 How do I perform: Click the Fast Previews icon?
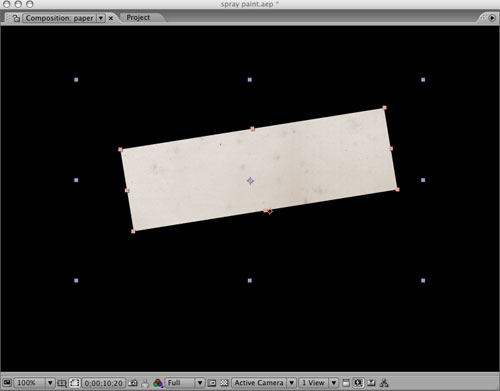tap(358, 383)
